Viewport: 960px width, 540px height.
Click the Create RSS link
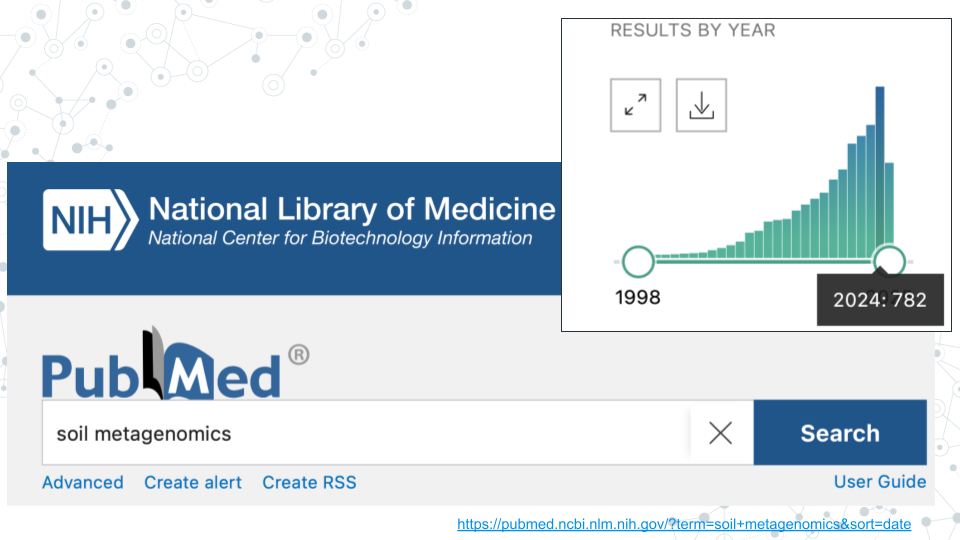click(309, 483)
